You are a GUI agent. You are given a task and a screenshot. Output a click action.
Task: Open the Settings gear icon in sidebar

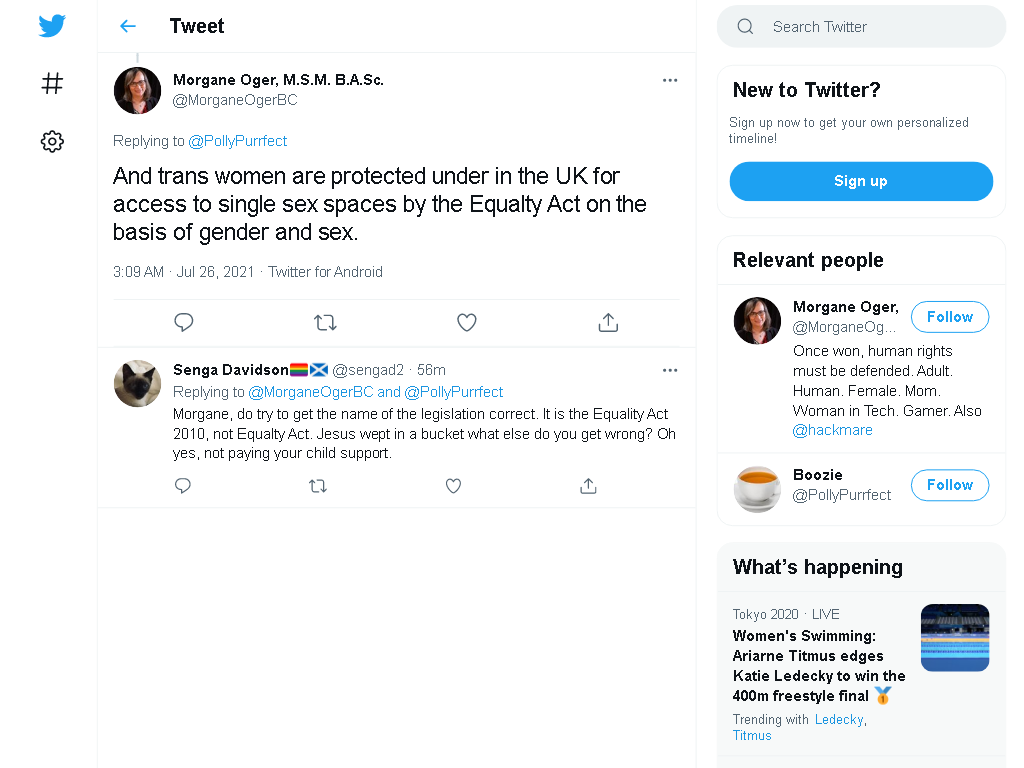coord(52,141)
